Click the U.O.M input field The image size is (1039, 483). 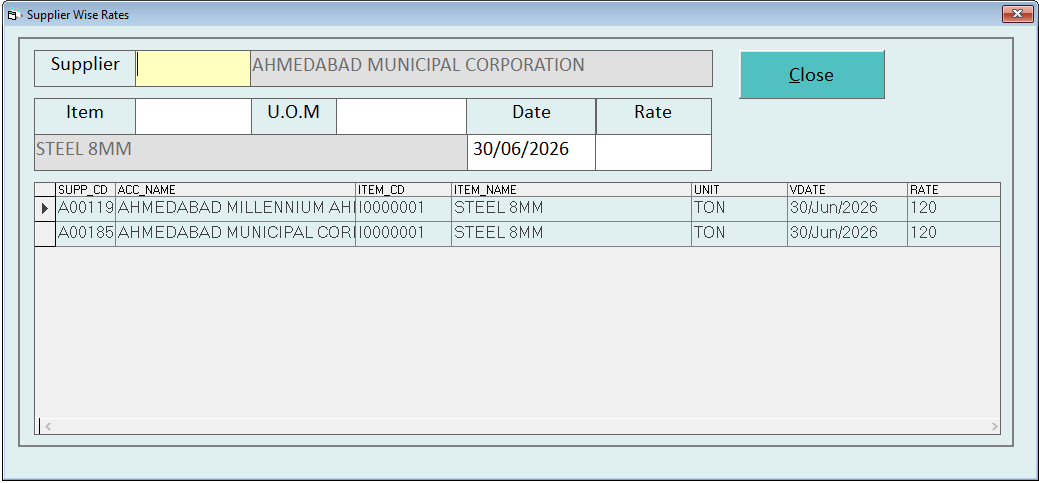pyautogui.click(x=401, y=117)
